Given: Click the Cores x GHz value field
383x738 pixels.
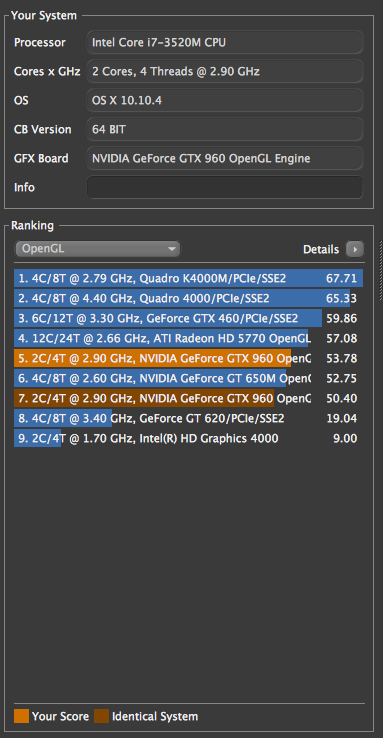Looking at the screenshot, I should (225, 72).
